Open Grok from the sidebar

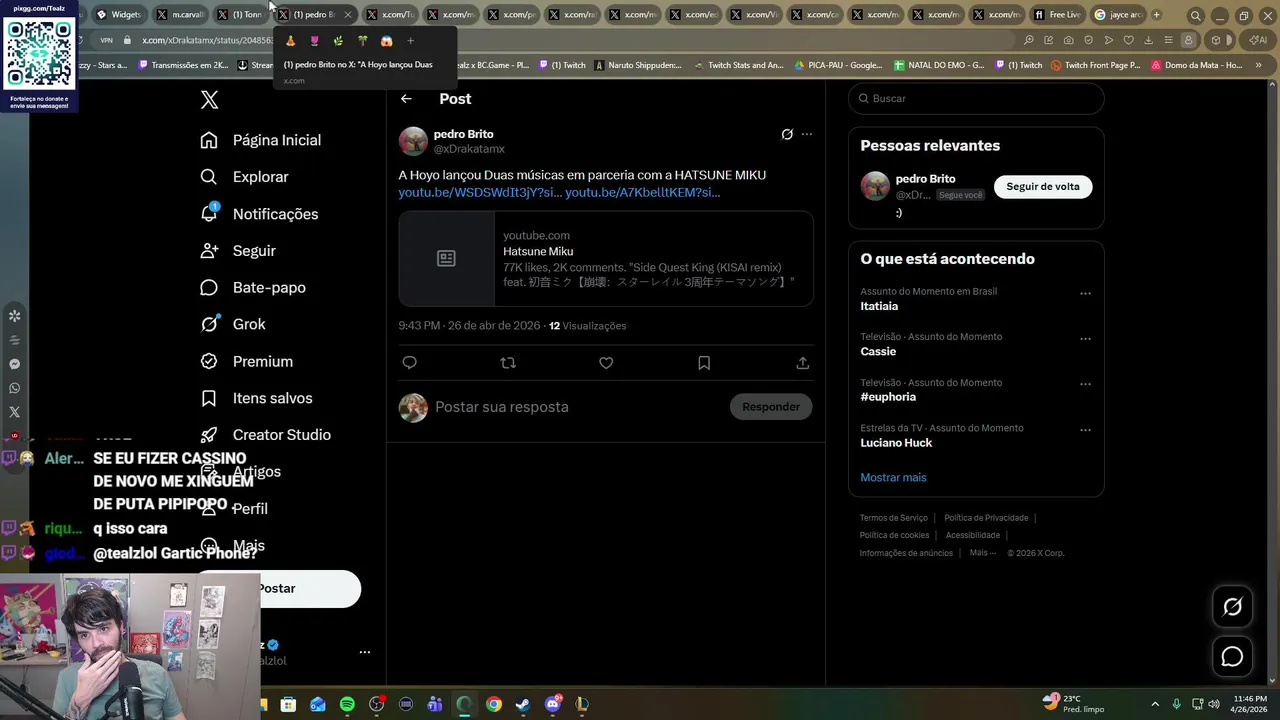click(x=232, y=324)
